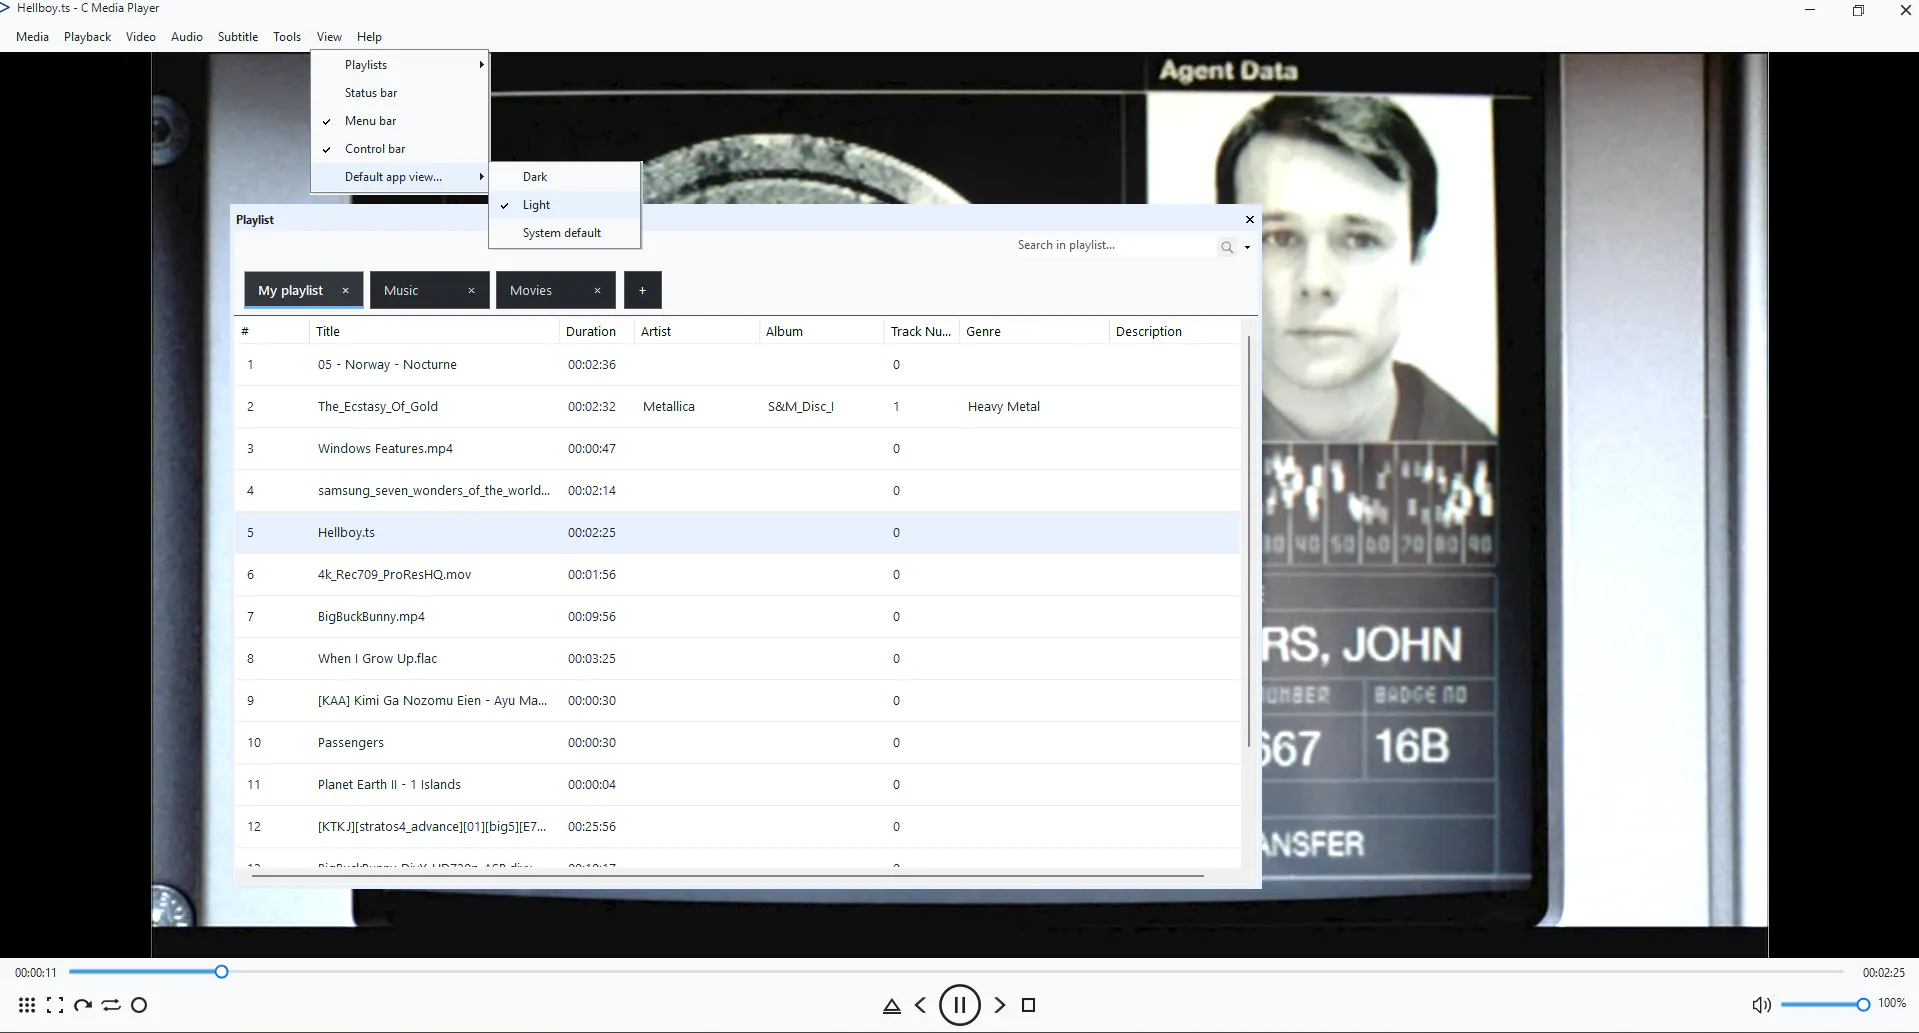This screenshot has width=1919, height=1033.
Task: Open the search options dropdown arrow
Action: point(1247,247)
